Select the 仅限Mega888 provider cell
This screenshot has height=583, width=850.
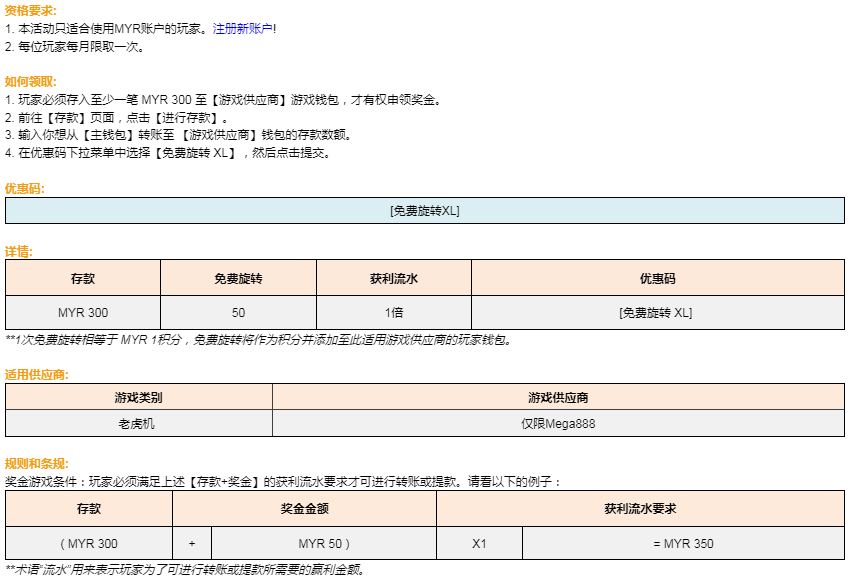558,423
